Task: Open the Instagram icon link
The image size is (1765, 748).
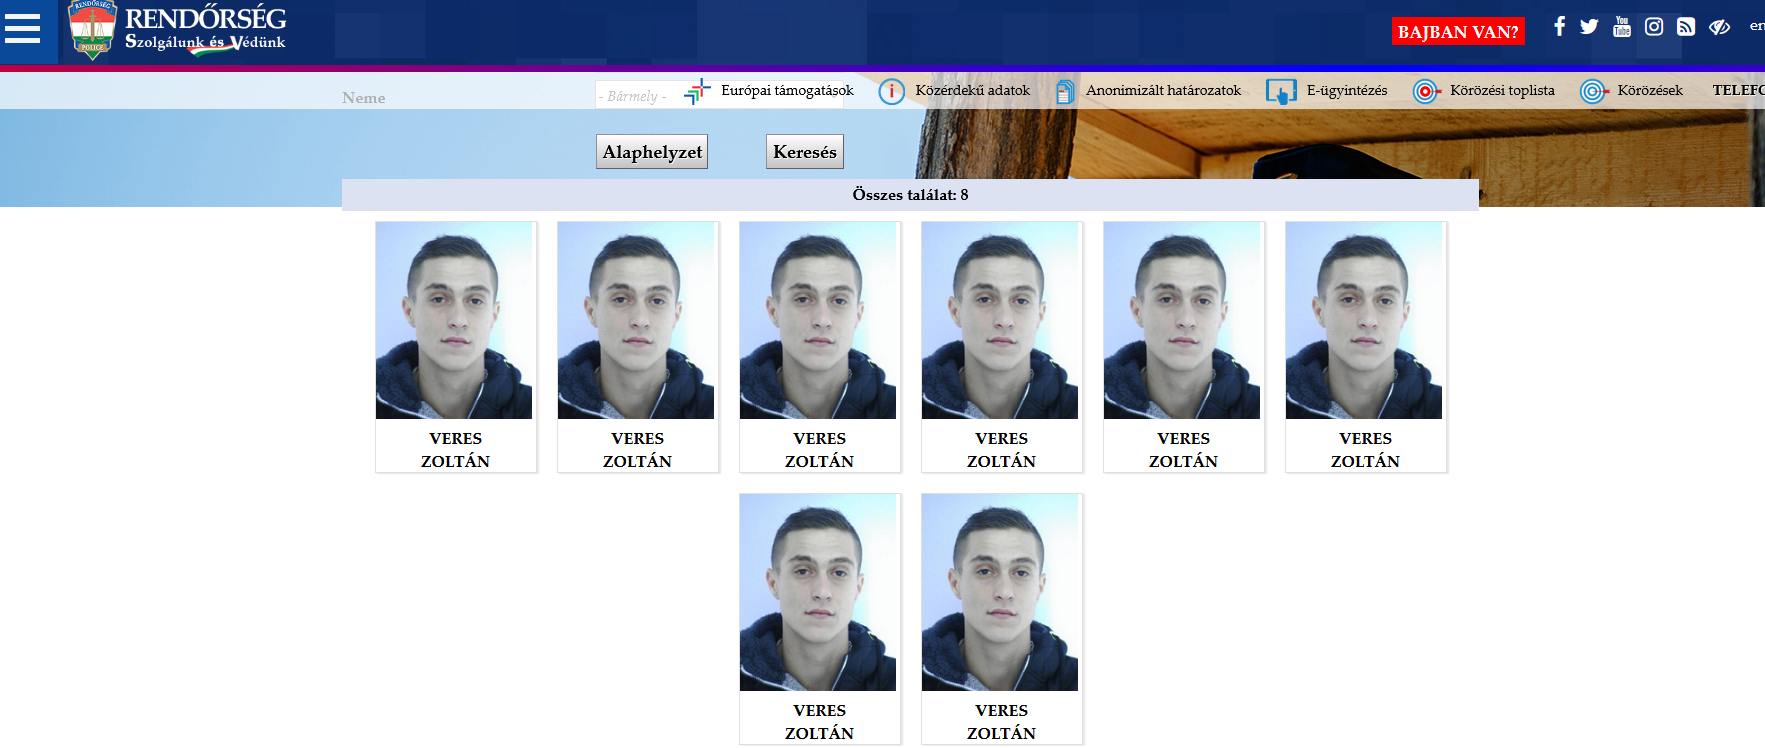Action: (x=1654, y=26)
